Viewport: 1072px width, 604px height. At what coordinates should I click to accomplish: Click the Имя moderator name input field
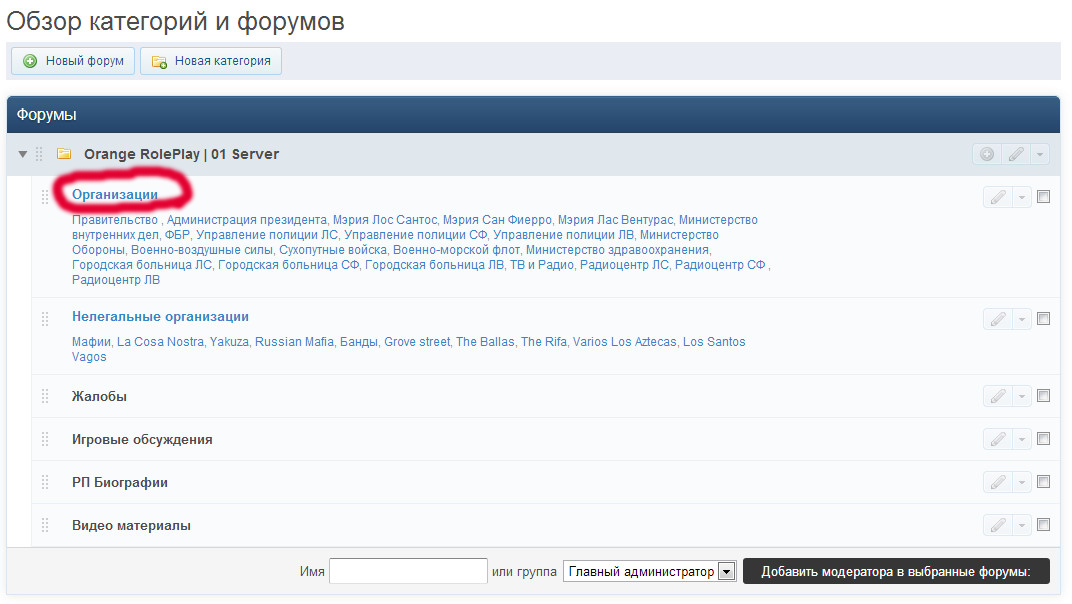(x=408, y=571)
